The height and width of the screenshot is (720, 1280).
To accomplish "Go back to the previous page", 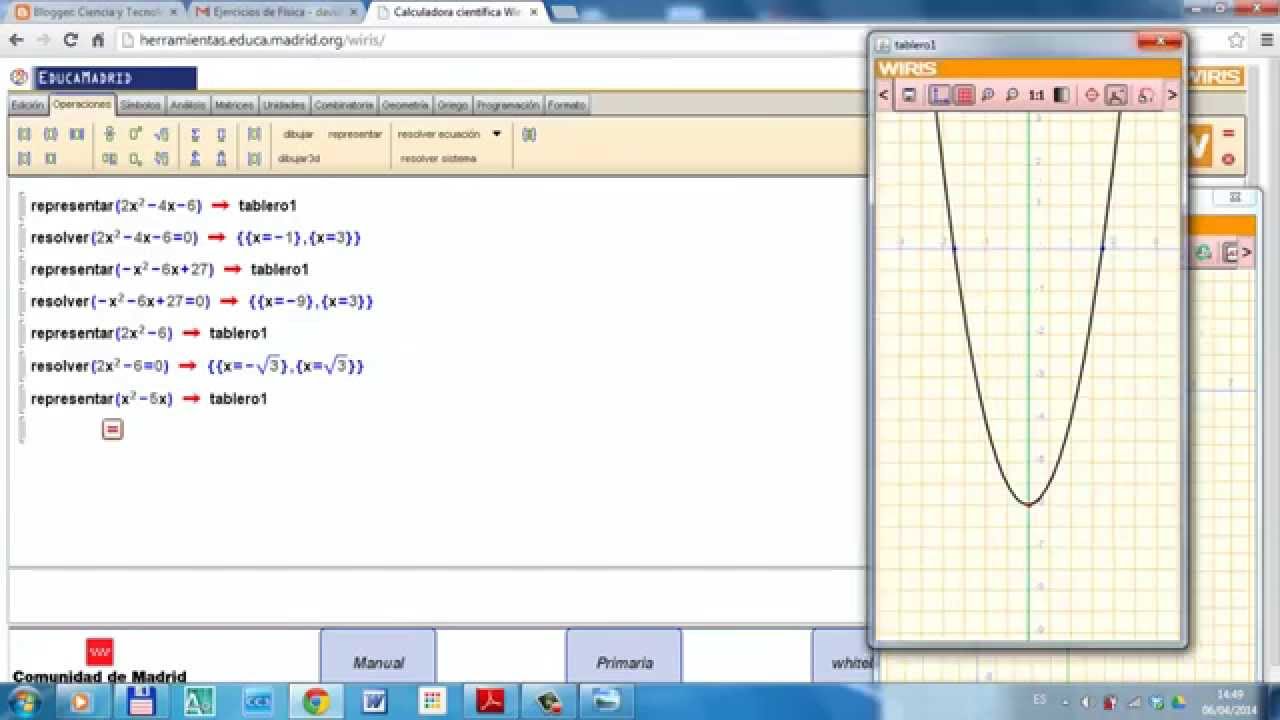I will pyautogui.click(x=16, y=40).
